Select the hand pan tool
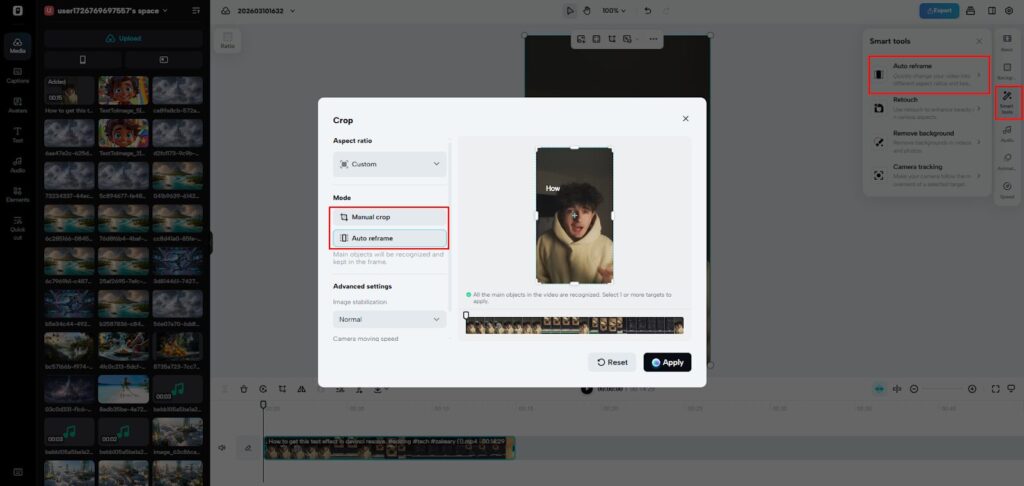The image size is (1024, 486). [x=589, y=11]
